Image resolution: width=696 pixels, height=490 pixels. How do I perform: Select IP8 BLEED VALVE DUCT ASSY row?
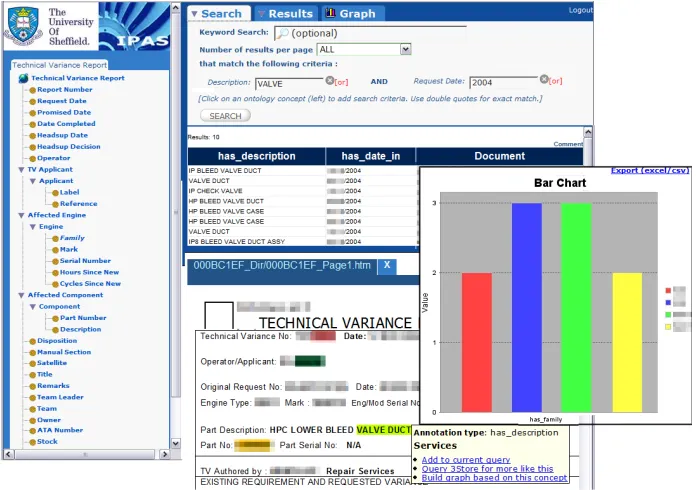[302, 242]
